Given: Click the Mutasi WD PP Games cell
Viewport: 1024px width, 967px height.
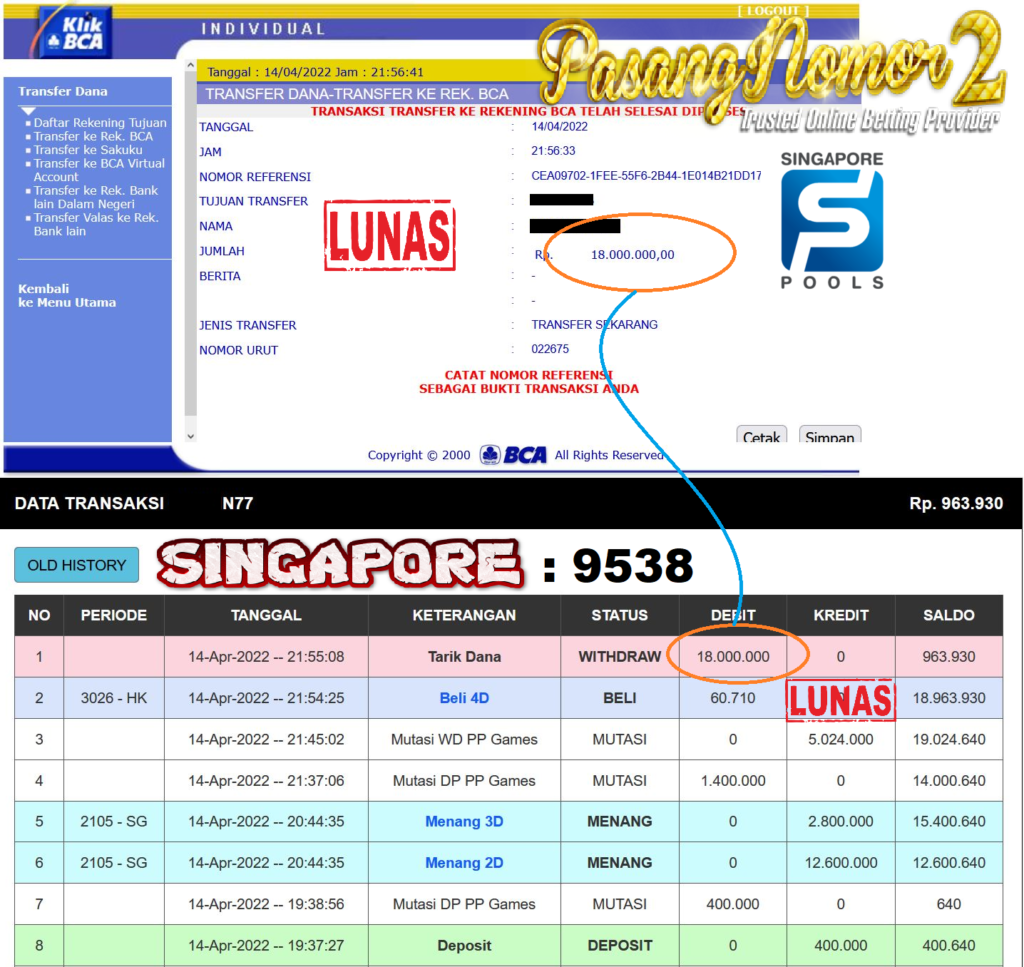Looking at the screenshot, I should click(464, 739).
